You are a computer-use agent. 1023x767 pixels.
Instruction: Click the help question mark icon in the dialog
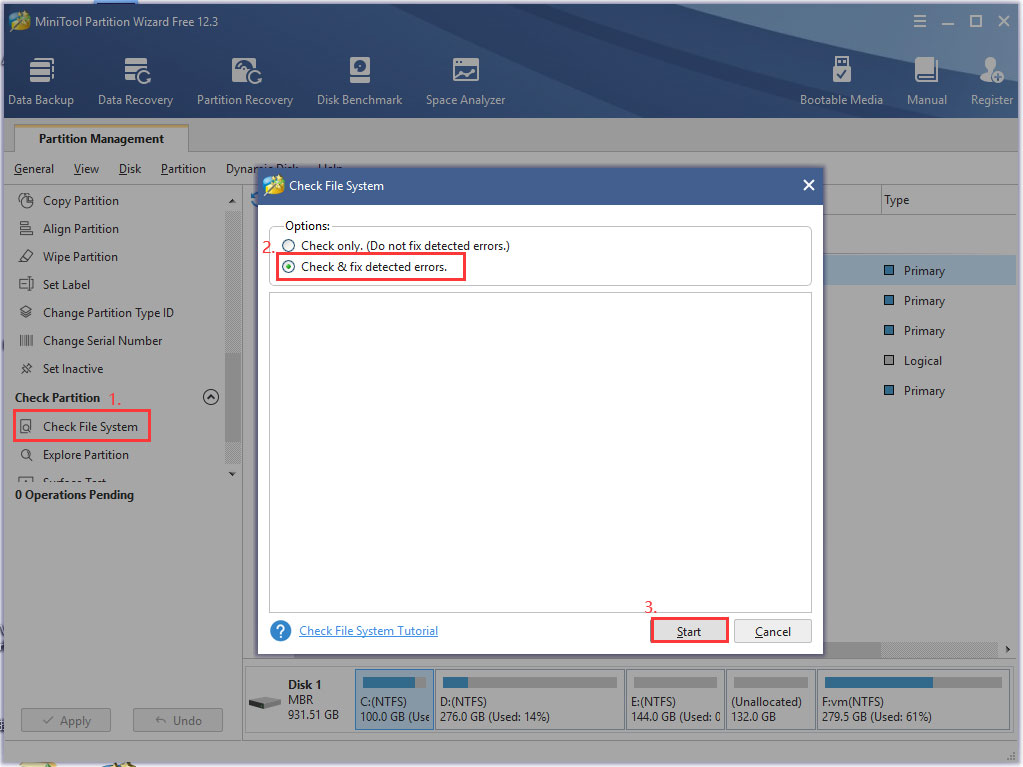coord(281,631)
